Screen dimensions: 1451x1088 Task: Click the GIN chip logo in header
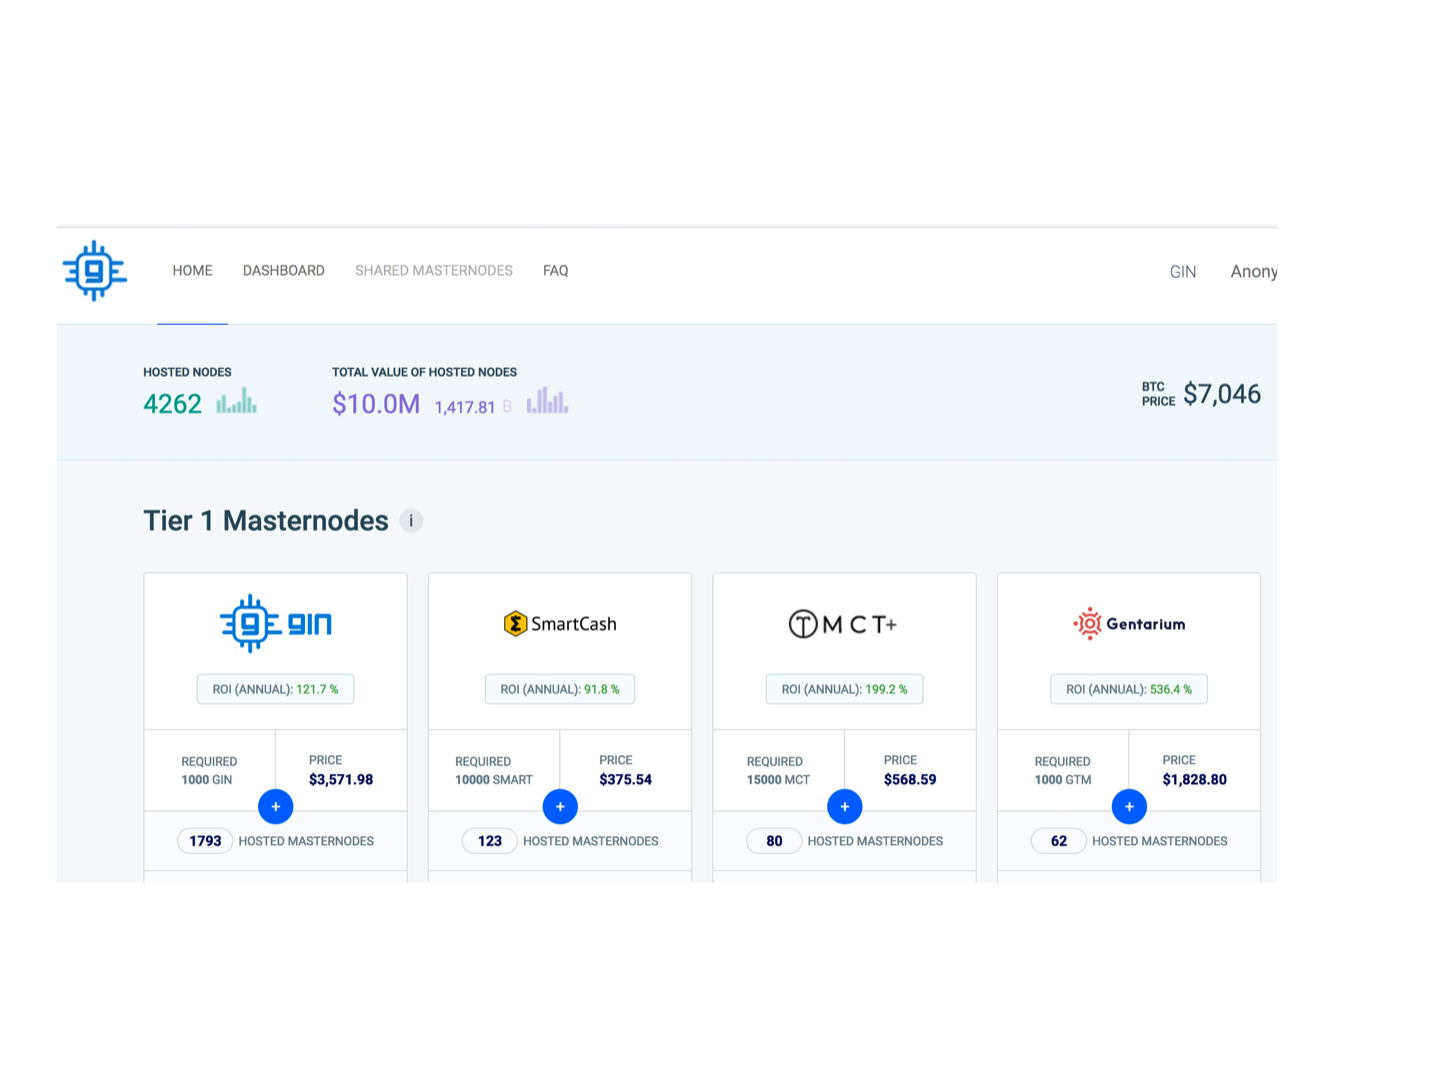coord(95,270)
